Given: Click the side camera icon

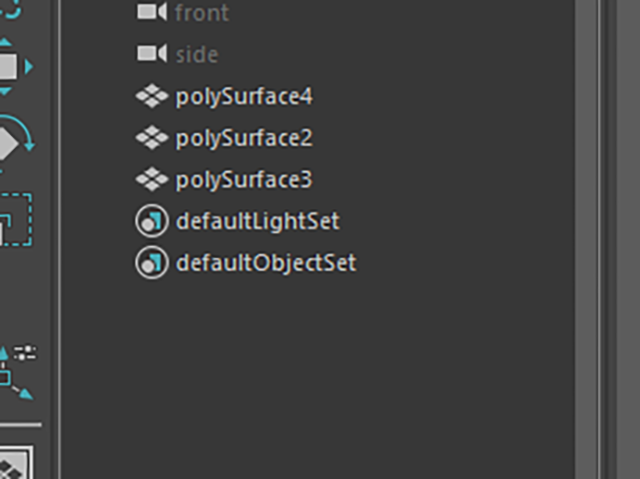Looking at the screenshot, I should (x=151, y=53).
